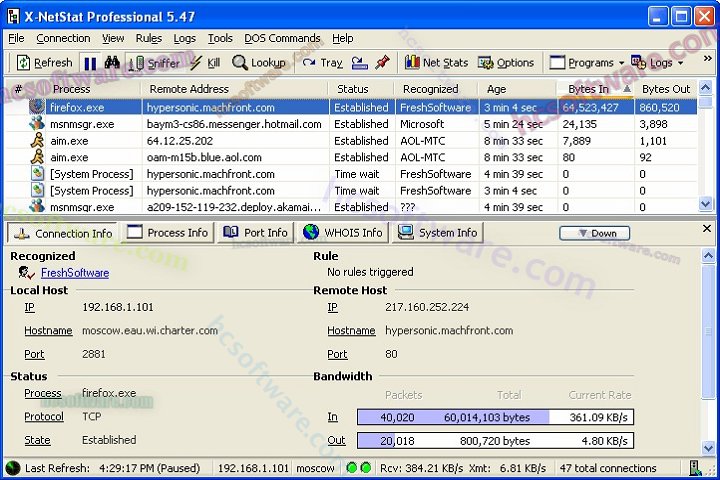This screenshot has height=480, width=720.
Task: Open the Help menu
Action: point(343,38)
